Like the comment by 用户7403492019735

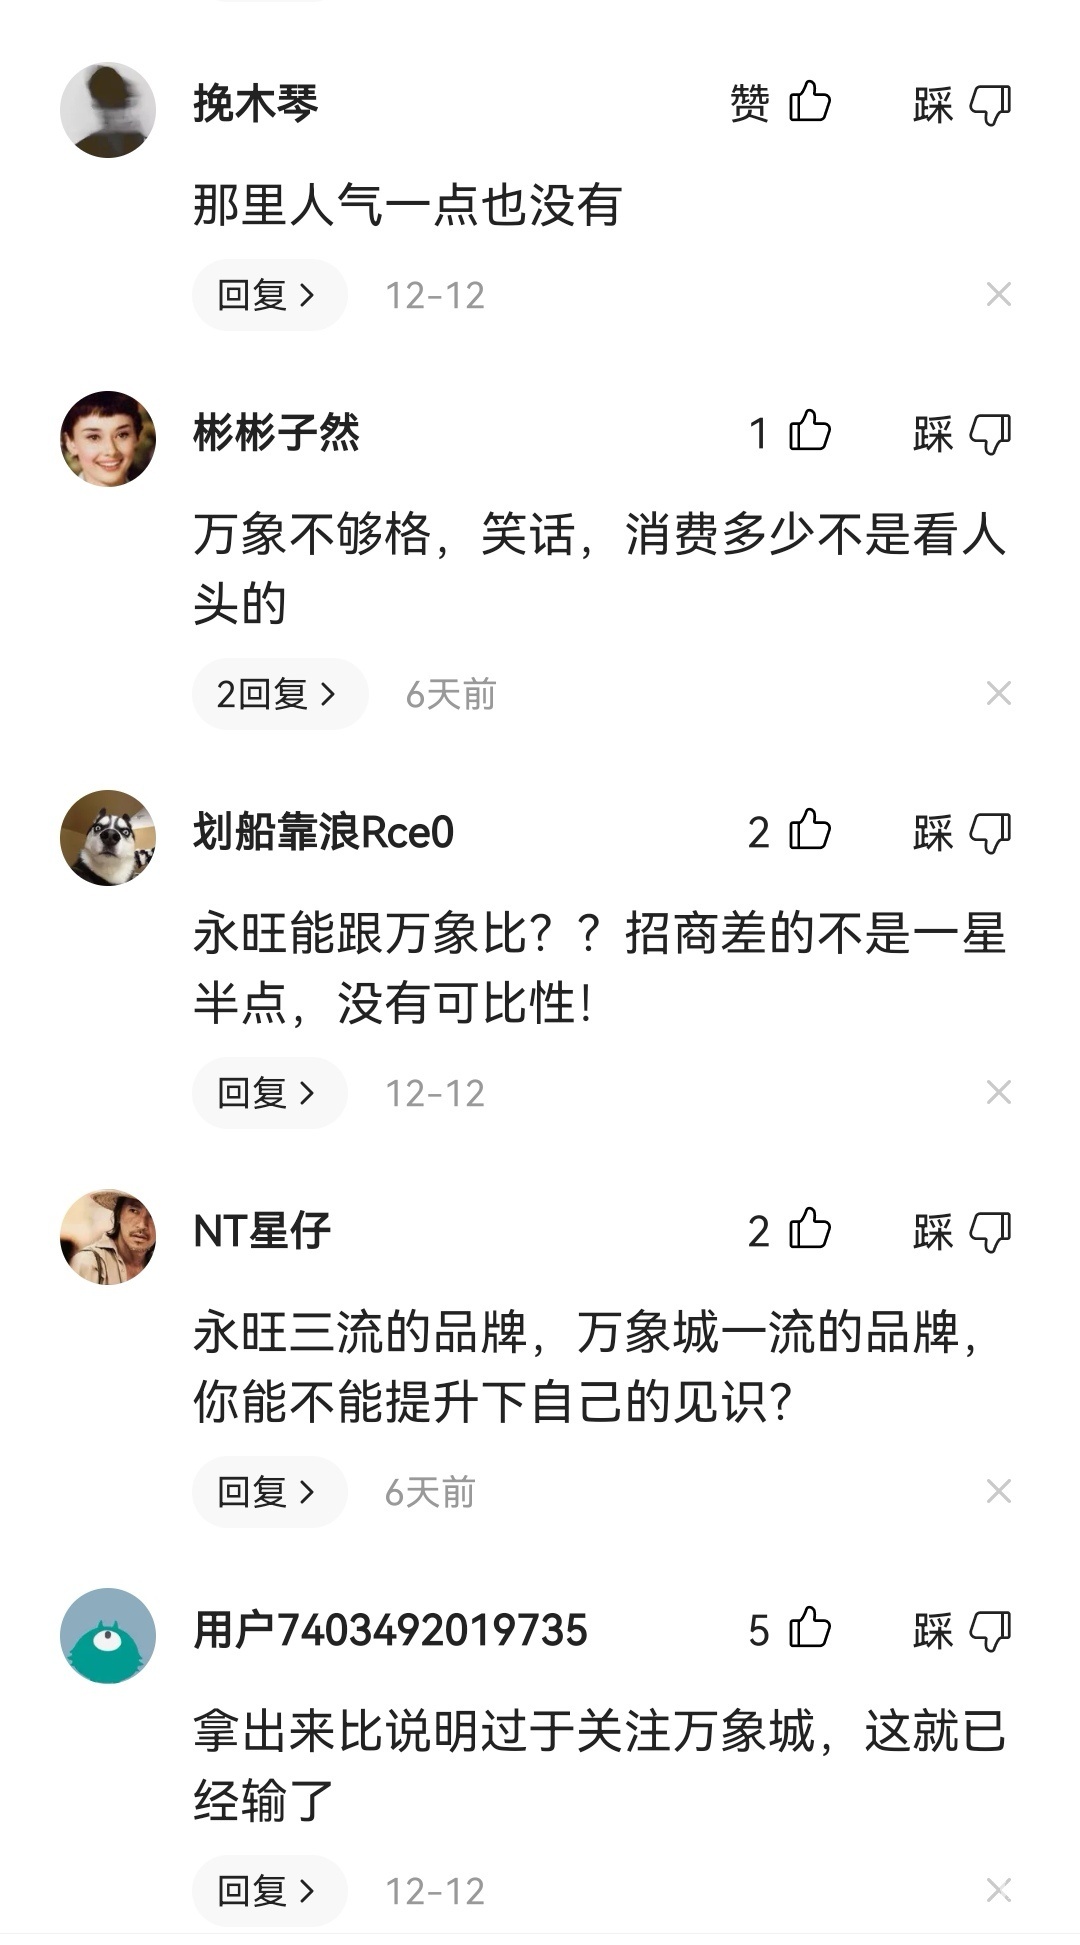click(809, 1629)
